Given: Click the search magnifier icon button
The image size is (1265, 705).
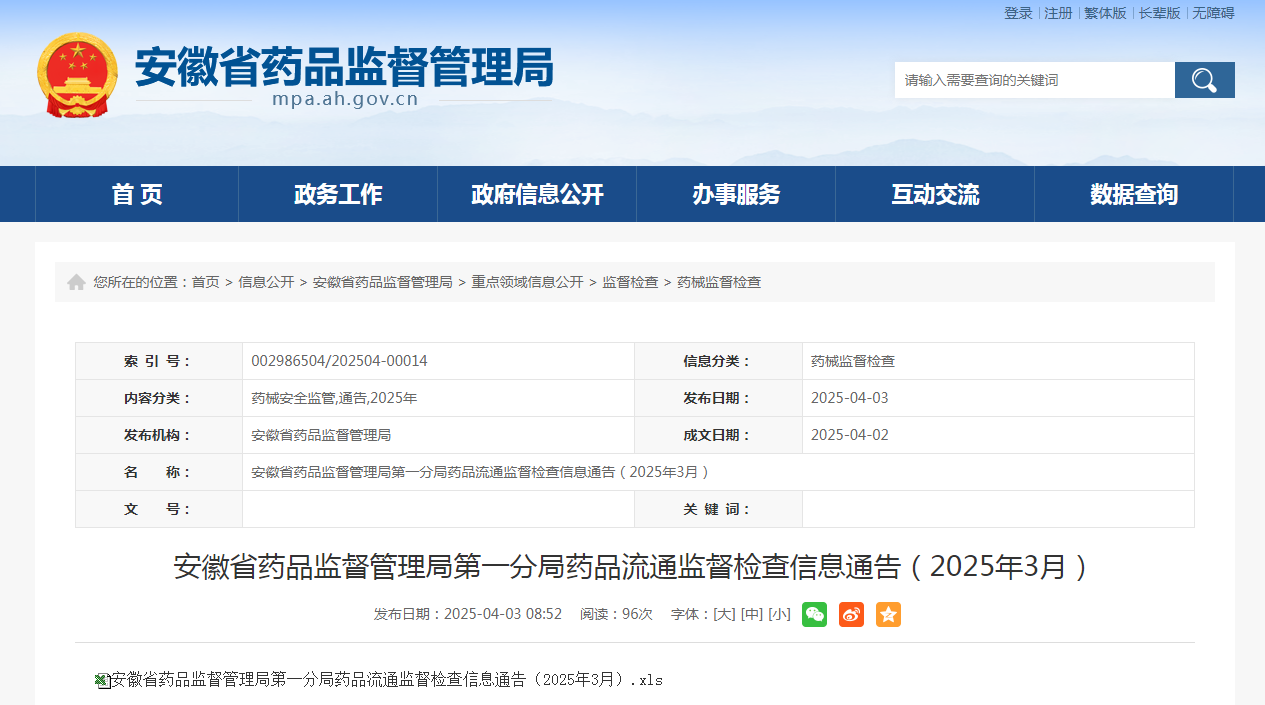Looking at the screenshot, I should 1204,80.
